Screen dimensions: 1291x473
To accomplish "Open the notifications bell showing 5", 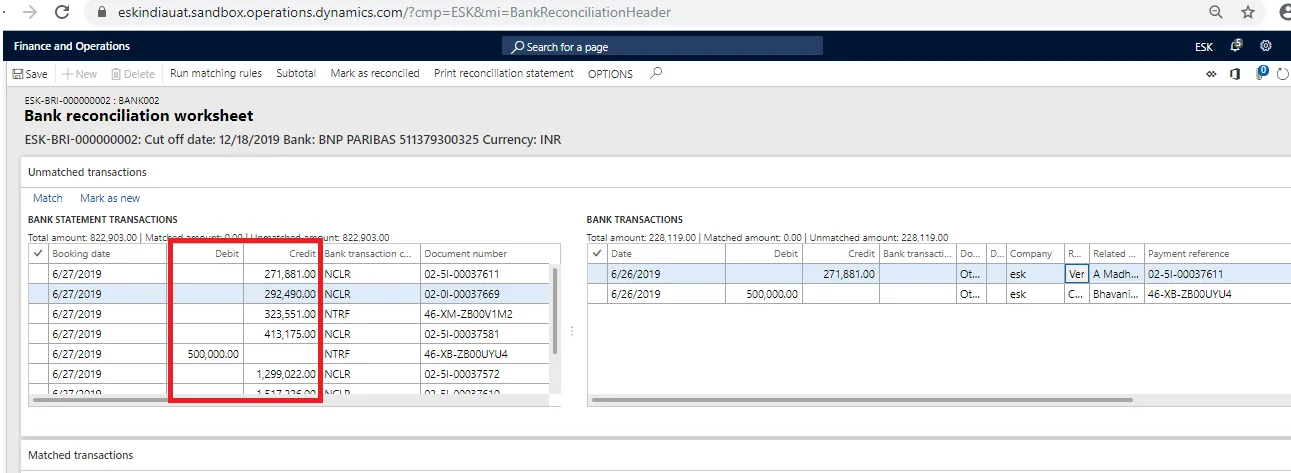I will coord(1236,46).
